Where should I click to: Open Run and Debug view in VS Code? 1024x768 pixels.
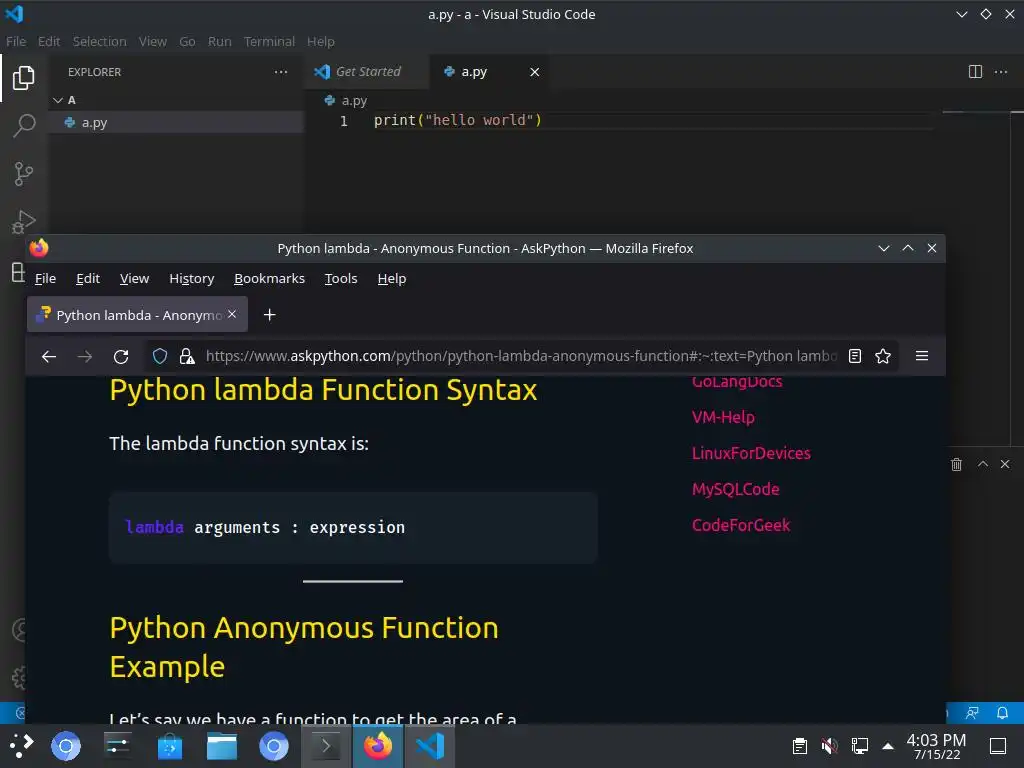click(24, 221)
